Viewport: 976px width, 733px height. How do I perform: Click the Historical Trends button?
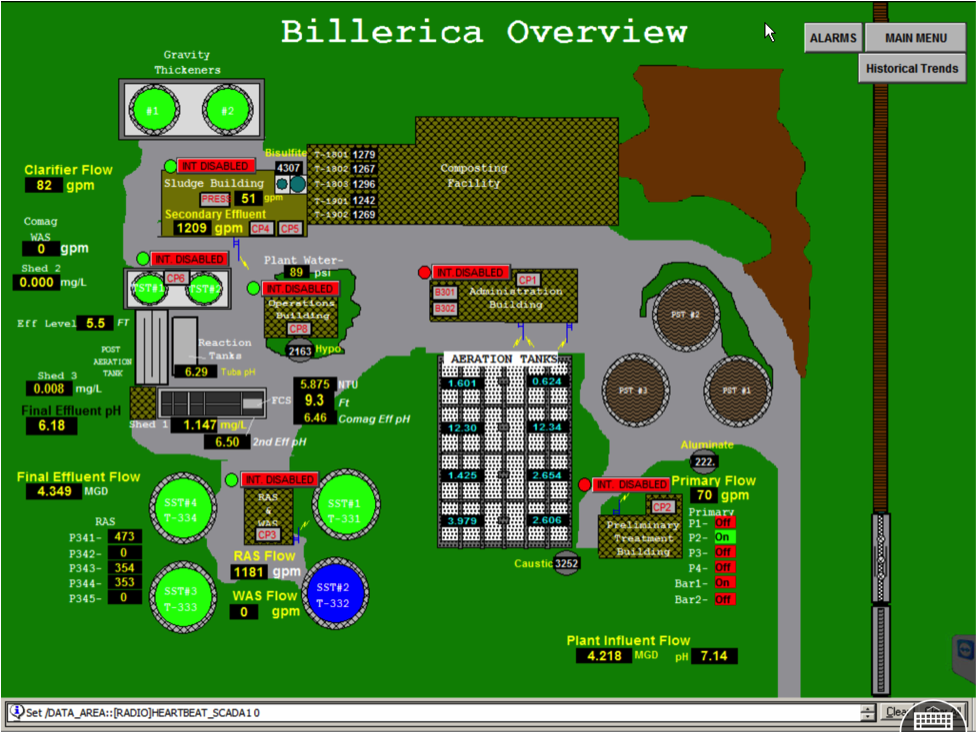[912, 69]
